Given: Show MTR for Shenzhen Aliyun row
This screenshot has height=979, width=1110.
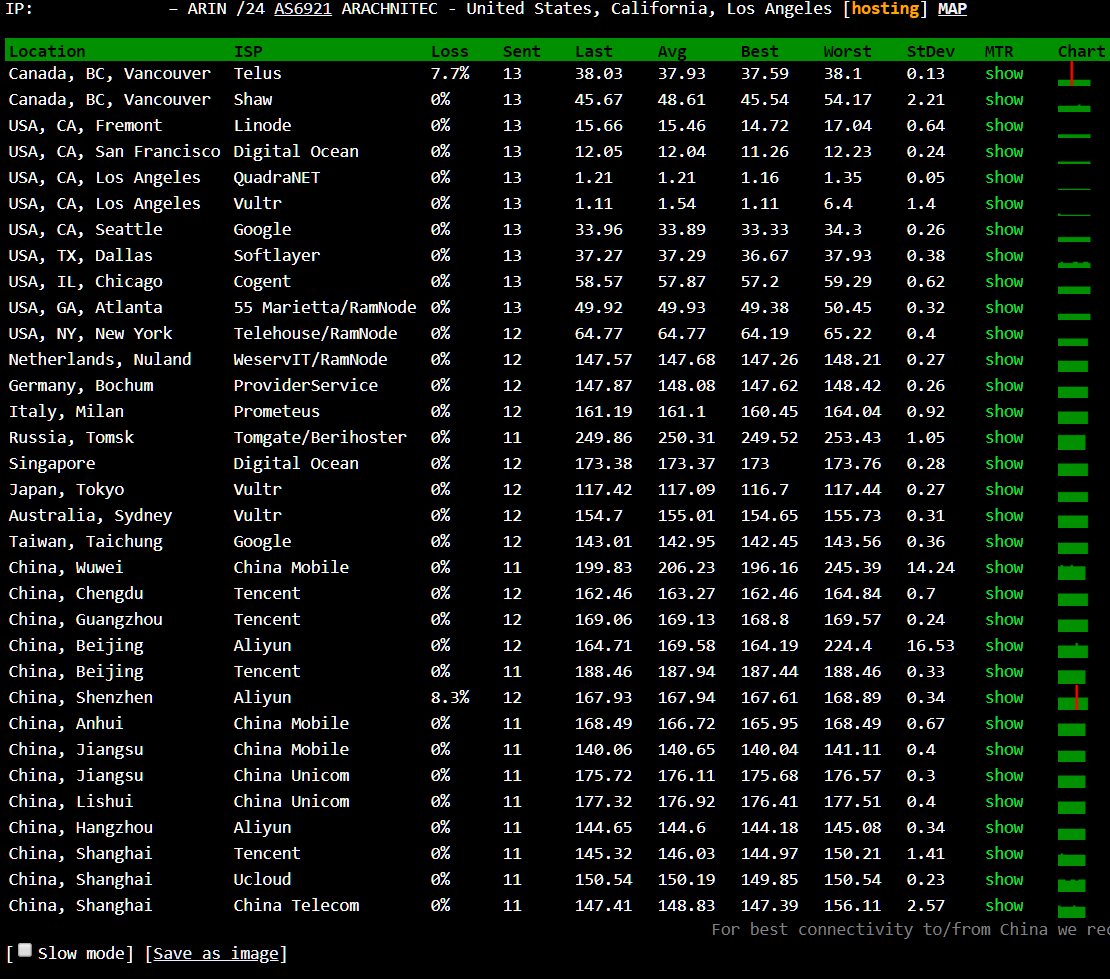Looking at the screenshot, I should (1004, 697).
